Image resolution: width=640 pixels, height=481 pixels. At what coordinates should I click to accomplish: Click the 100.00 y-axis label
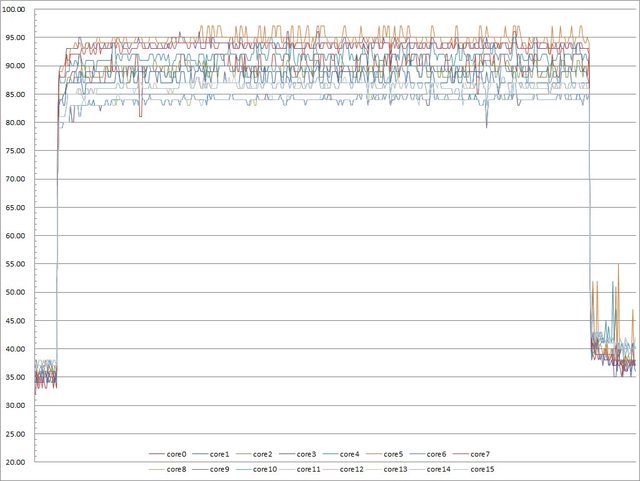16,9
